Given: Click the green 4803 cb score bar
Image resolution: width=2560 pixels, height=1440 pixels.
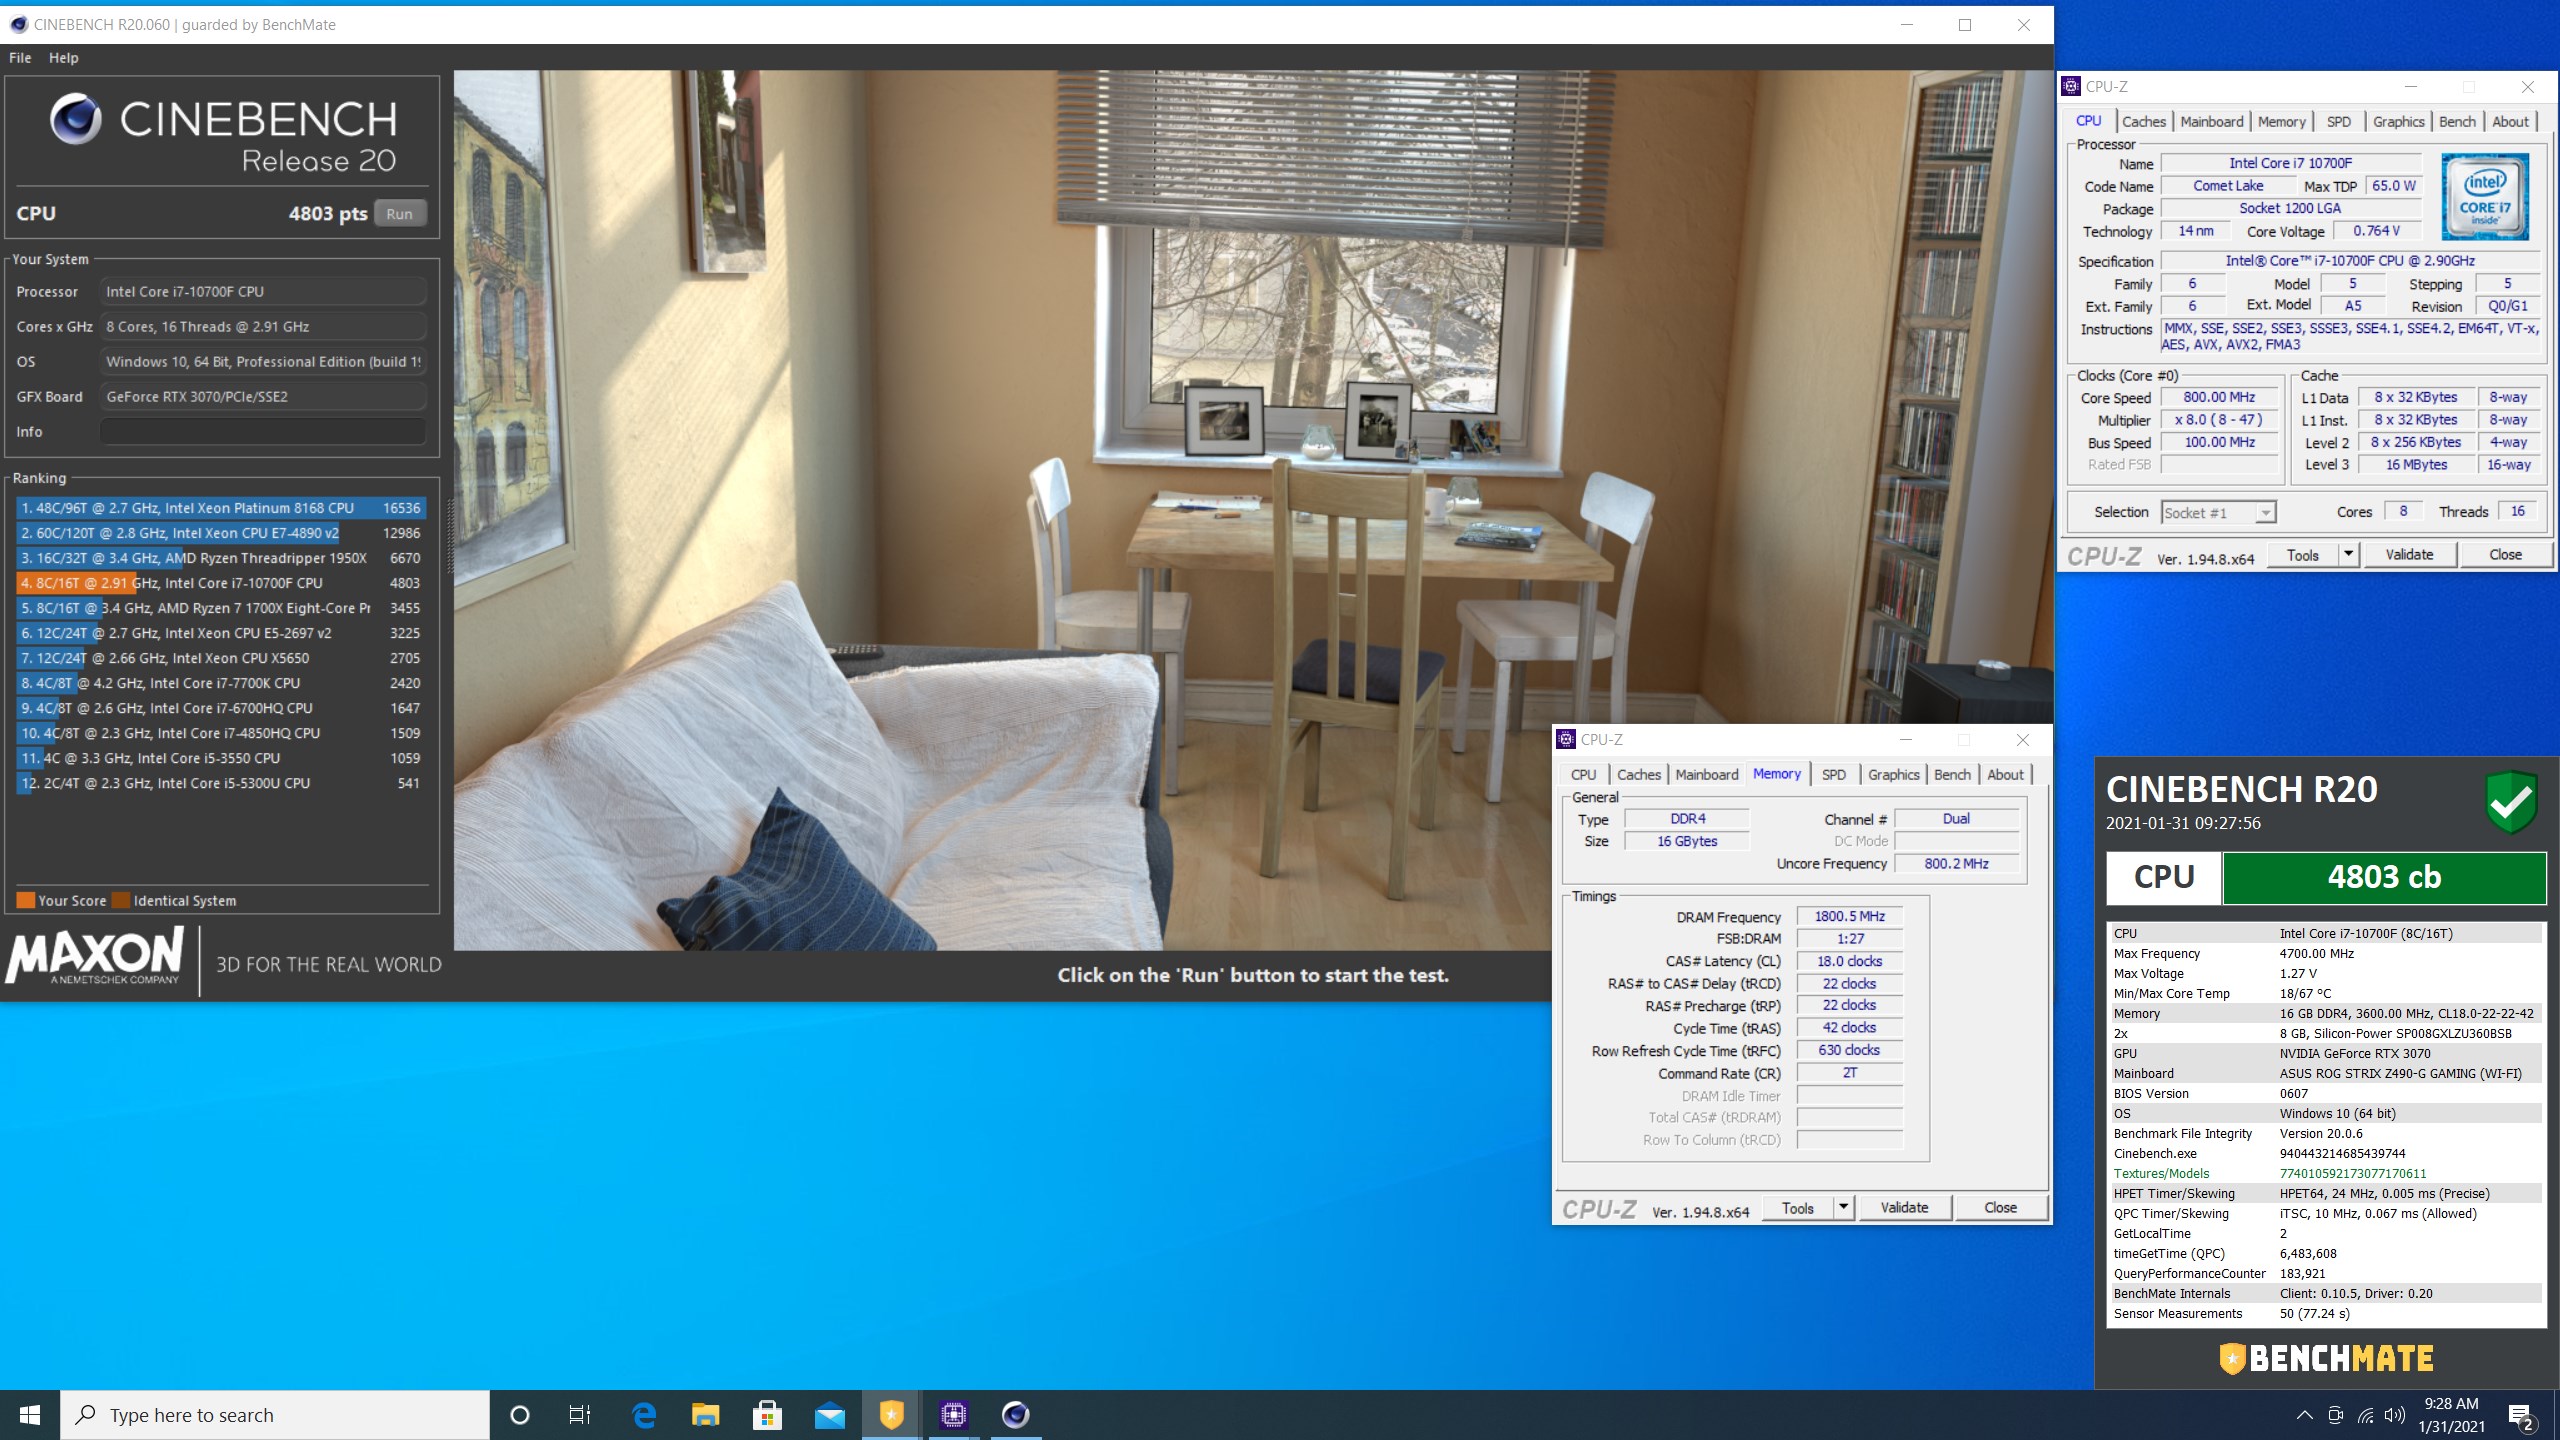Looking at the screenshot, I should [2384, 878].
